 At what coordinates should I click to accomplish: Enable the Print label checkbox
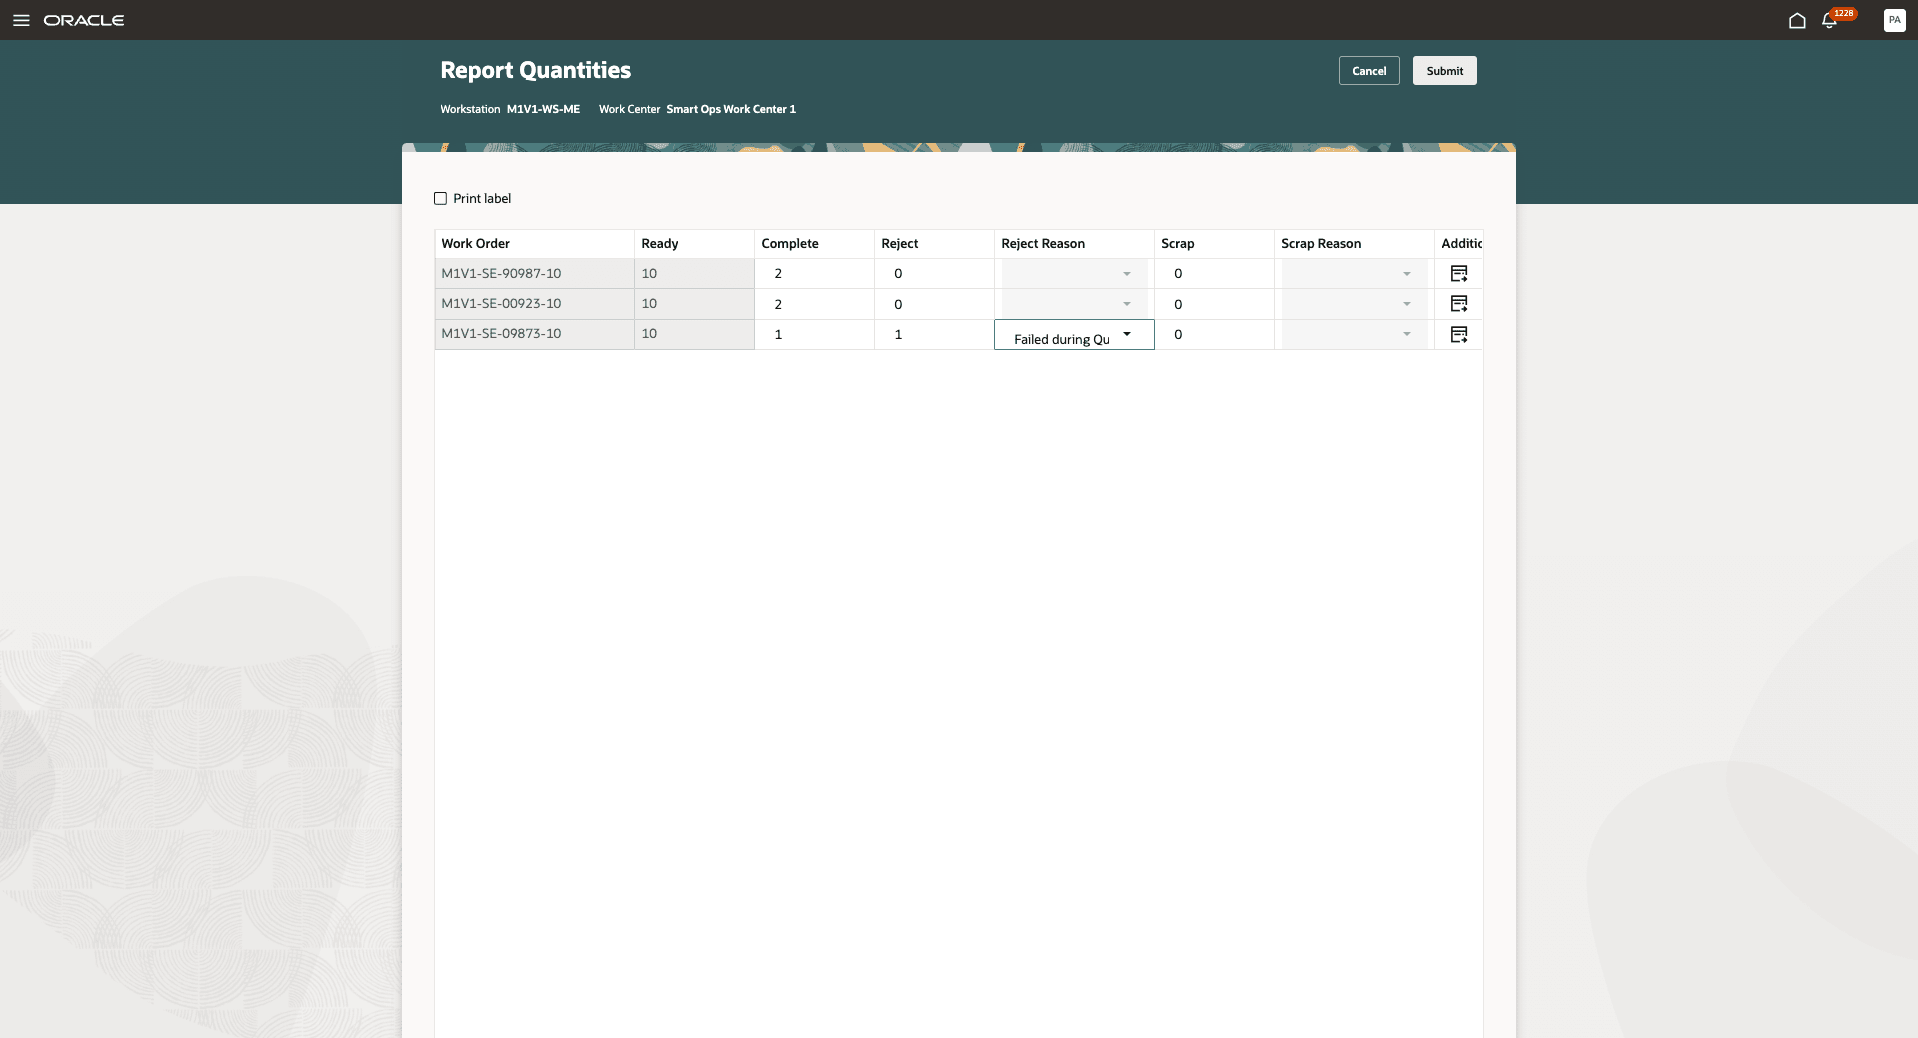[440, 198]
